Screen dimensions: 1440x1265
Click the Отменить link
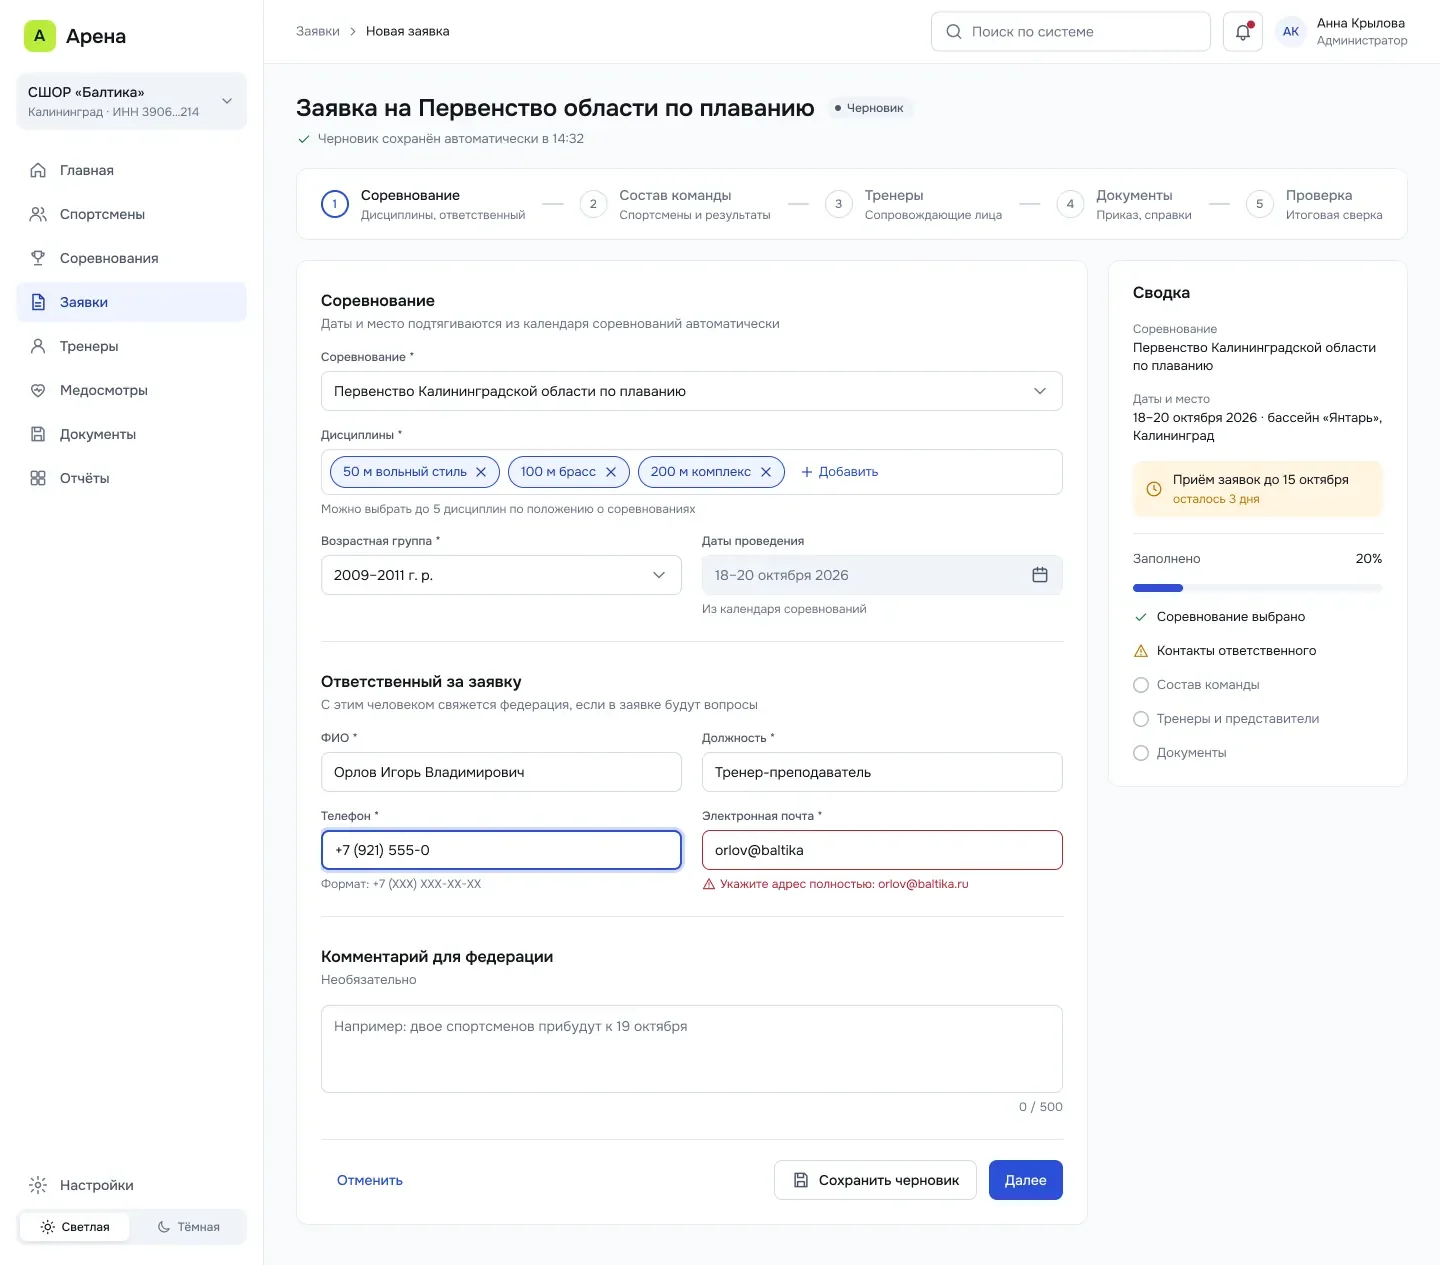click(x=370, y=1180)
